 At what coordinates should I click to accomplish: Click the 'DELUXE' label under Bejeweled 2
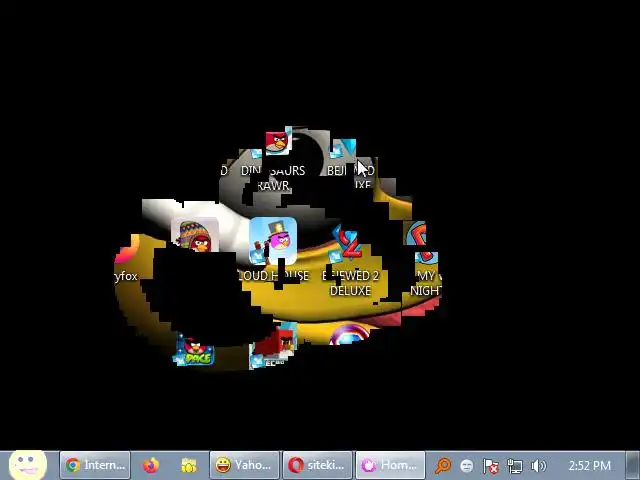[350, 291]
